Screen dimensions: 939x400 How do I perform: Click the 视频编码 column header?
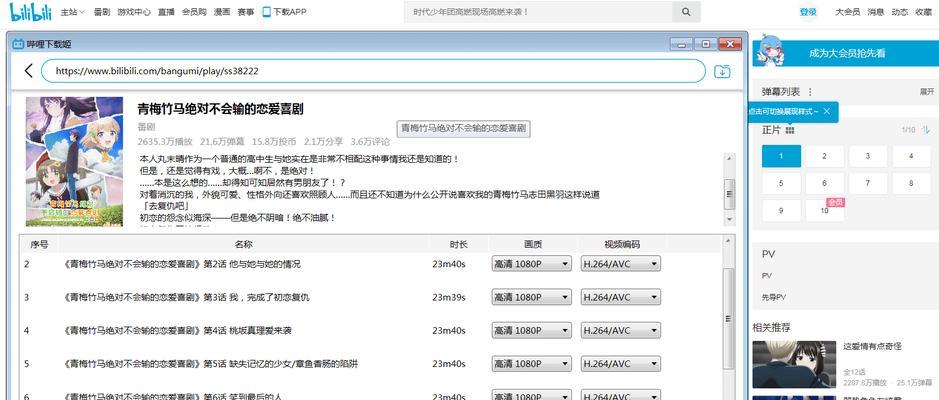click(x=622, y=244)
